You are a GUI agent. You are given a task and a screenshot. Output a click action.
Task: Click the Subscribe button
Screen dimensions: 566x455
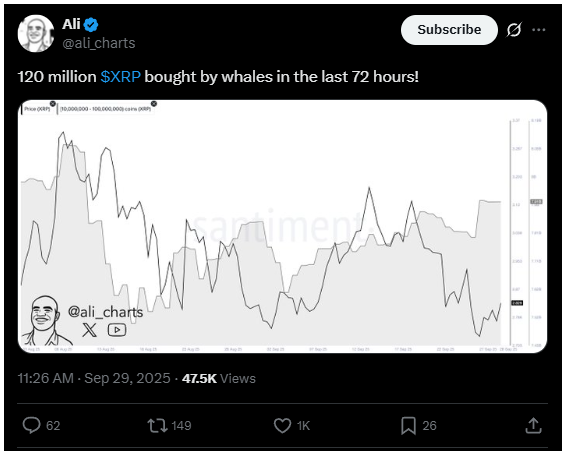(449, 30)
